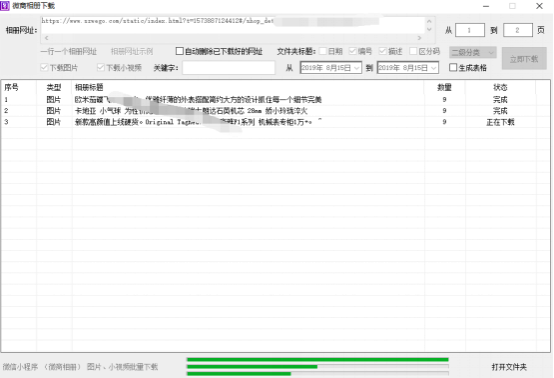The width and height of the screenshot is (554, 378).
Task: Click the URL box scroll left arrow
Action: [x=46, y=38]
